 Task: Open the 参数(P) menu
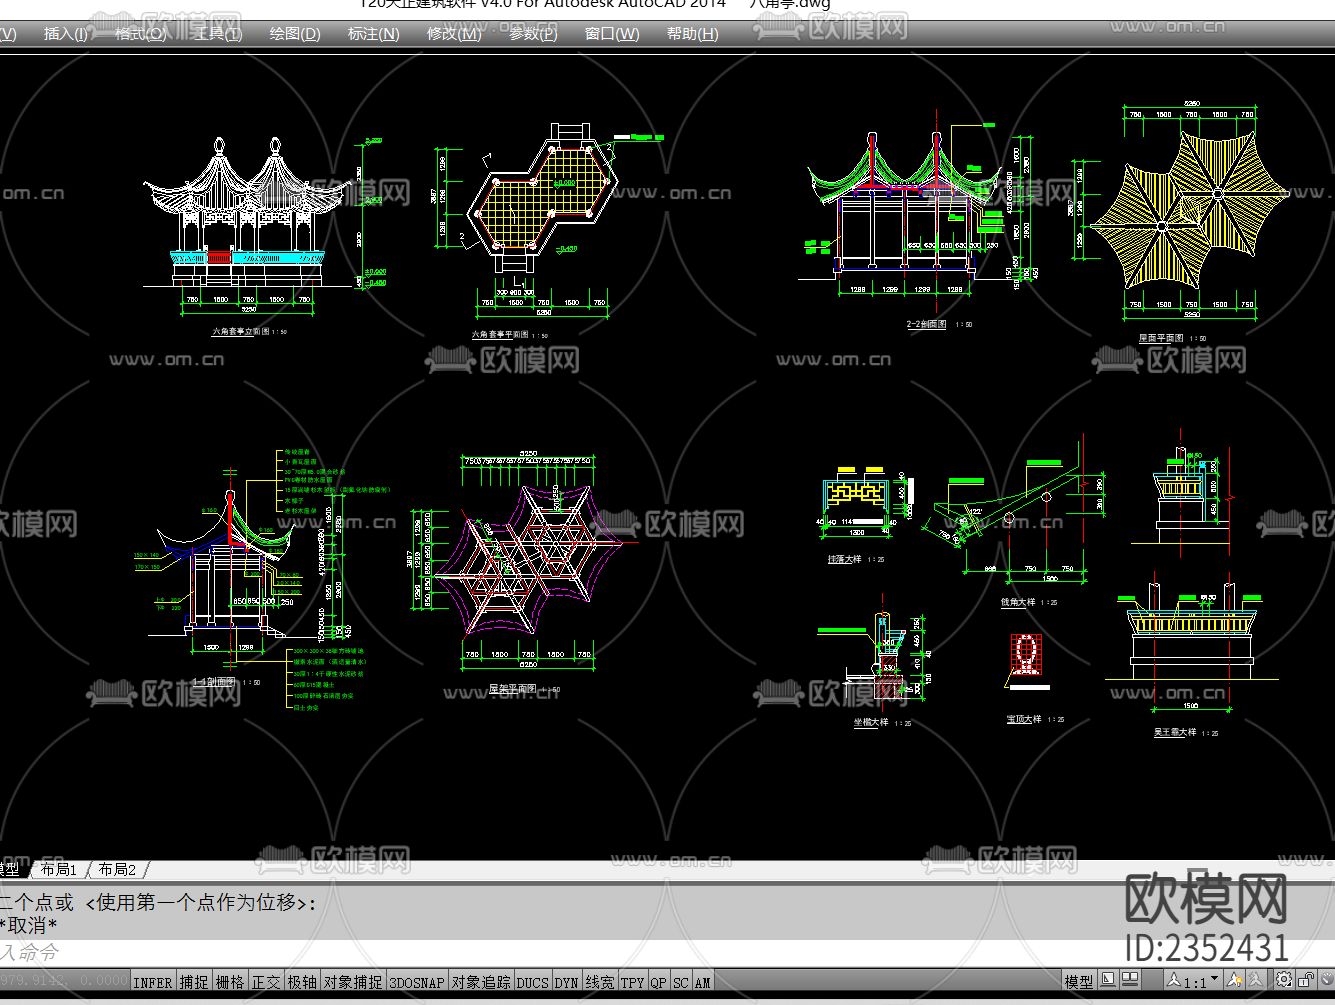pos(533,33)
